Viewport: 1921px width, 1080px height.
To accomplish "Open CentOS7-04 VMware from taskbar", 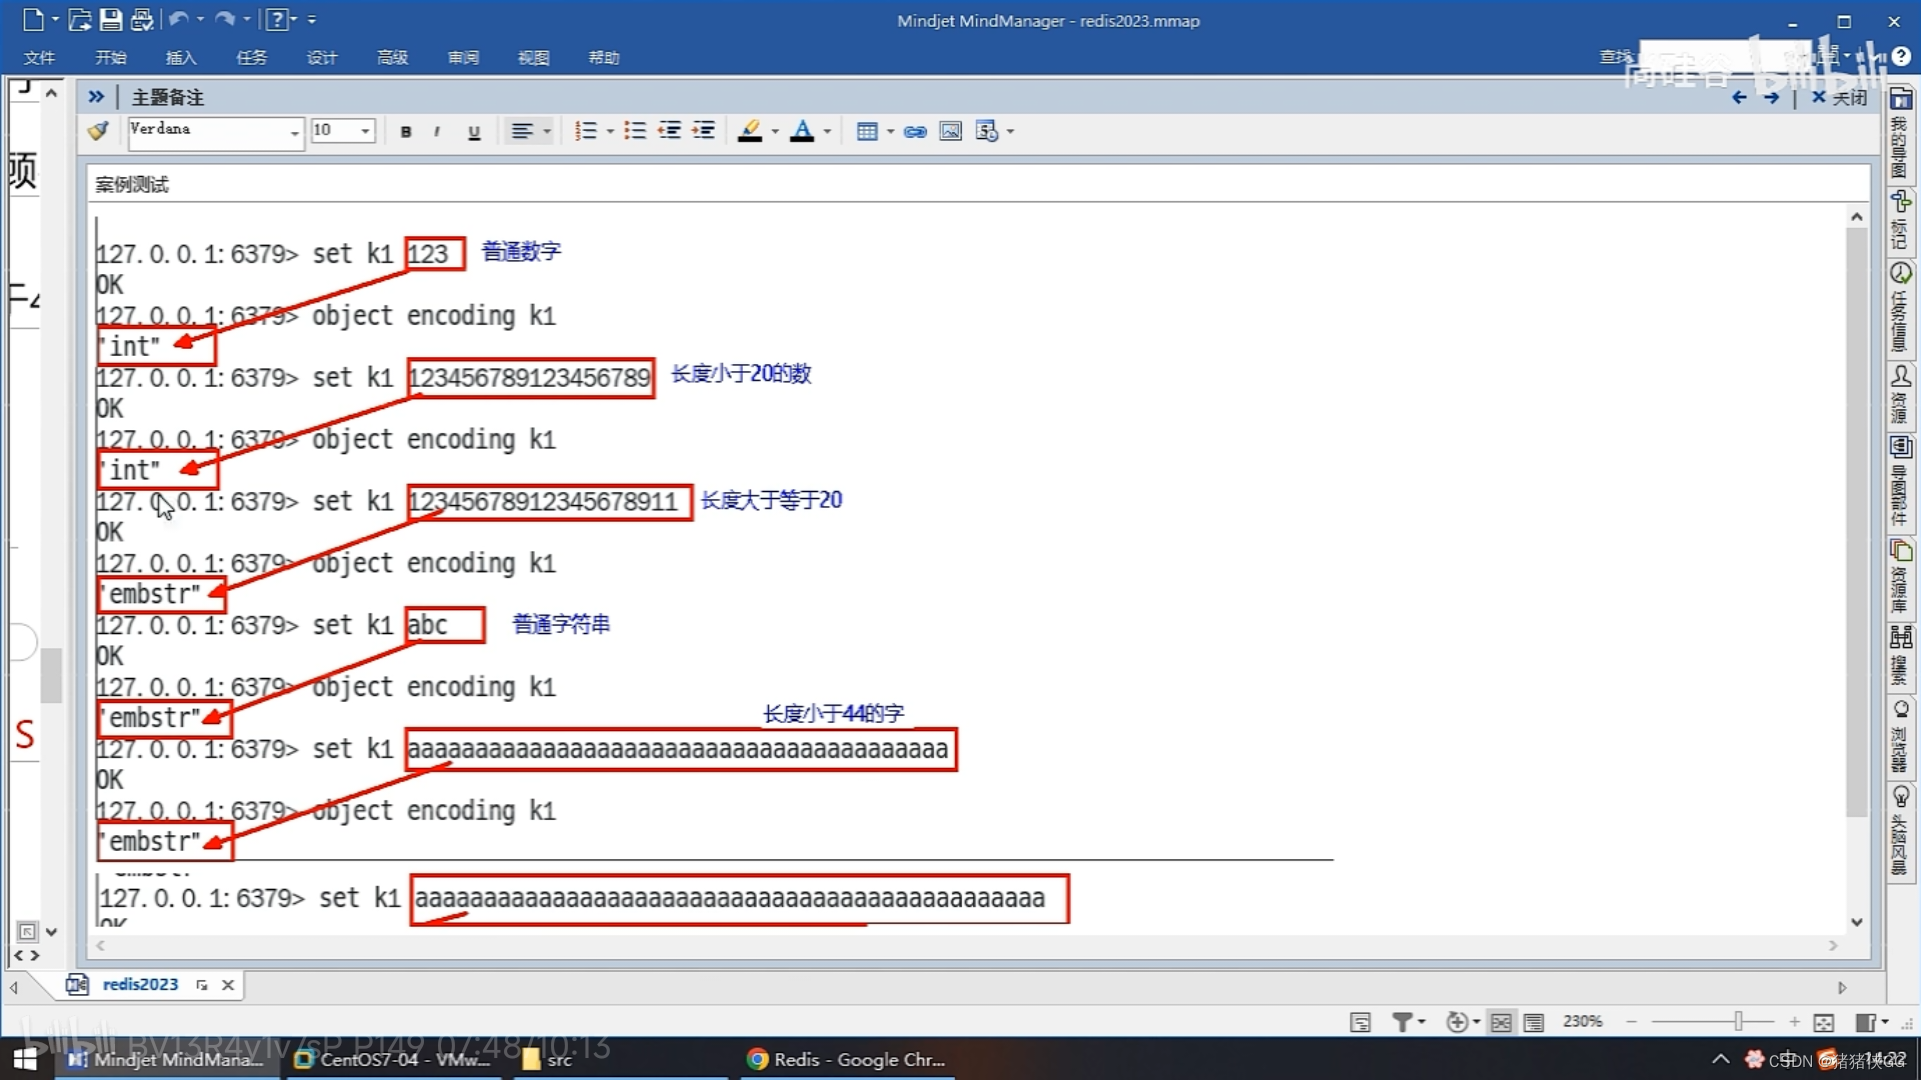I will click(394, 1059).
